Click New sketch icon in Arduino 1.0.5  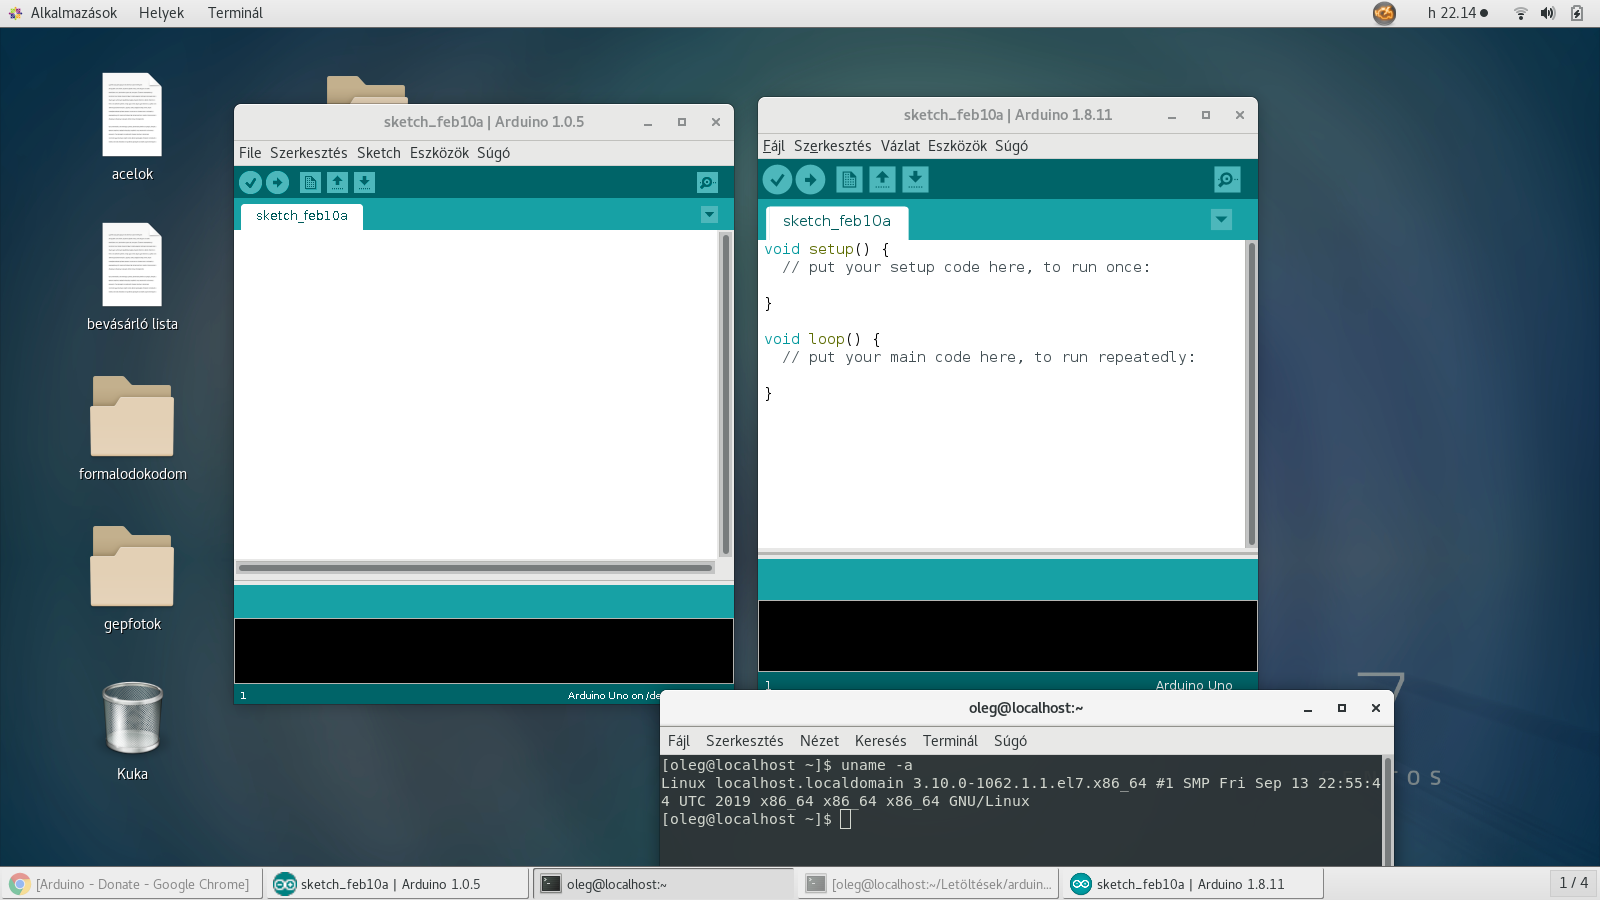pos(310,182)
